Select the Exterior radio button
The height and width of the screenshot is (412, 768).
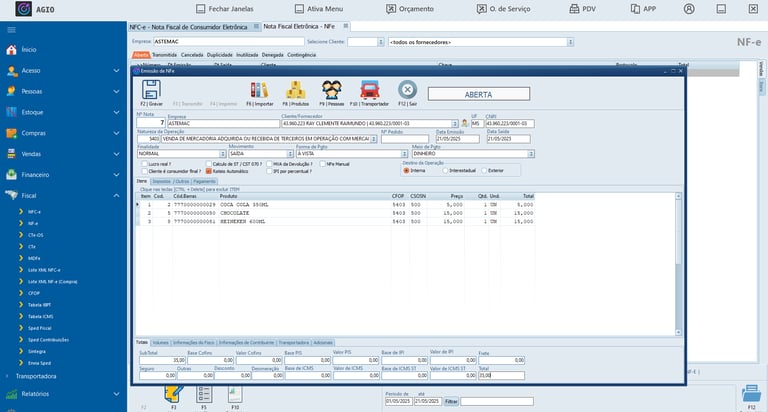pyautogui.click(x=484, y=170)
